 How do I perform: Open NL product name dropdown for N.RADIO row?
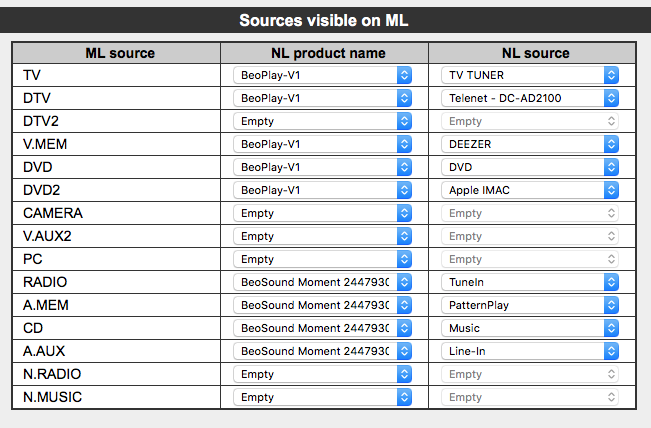[x=322, y=374]
